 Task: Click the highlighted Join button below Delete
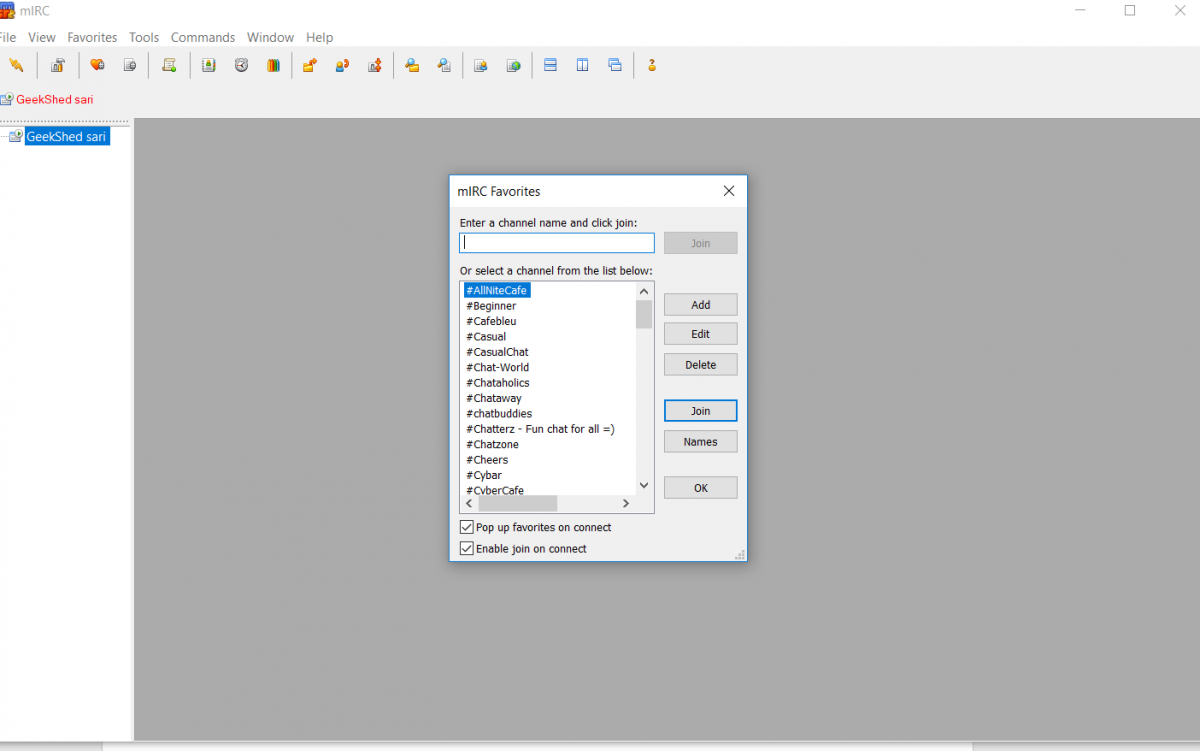pos(701,411)
